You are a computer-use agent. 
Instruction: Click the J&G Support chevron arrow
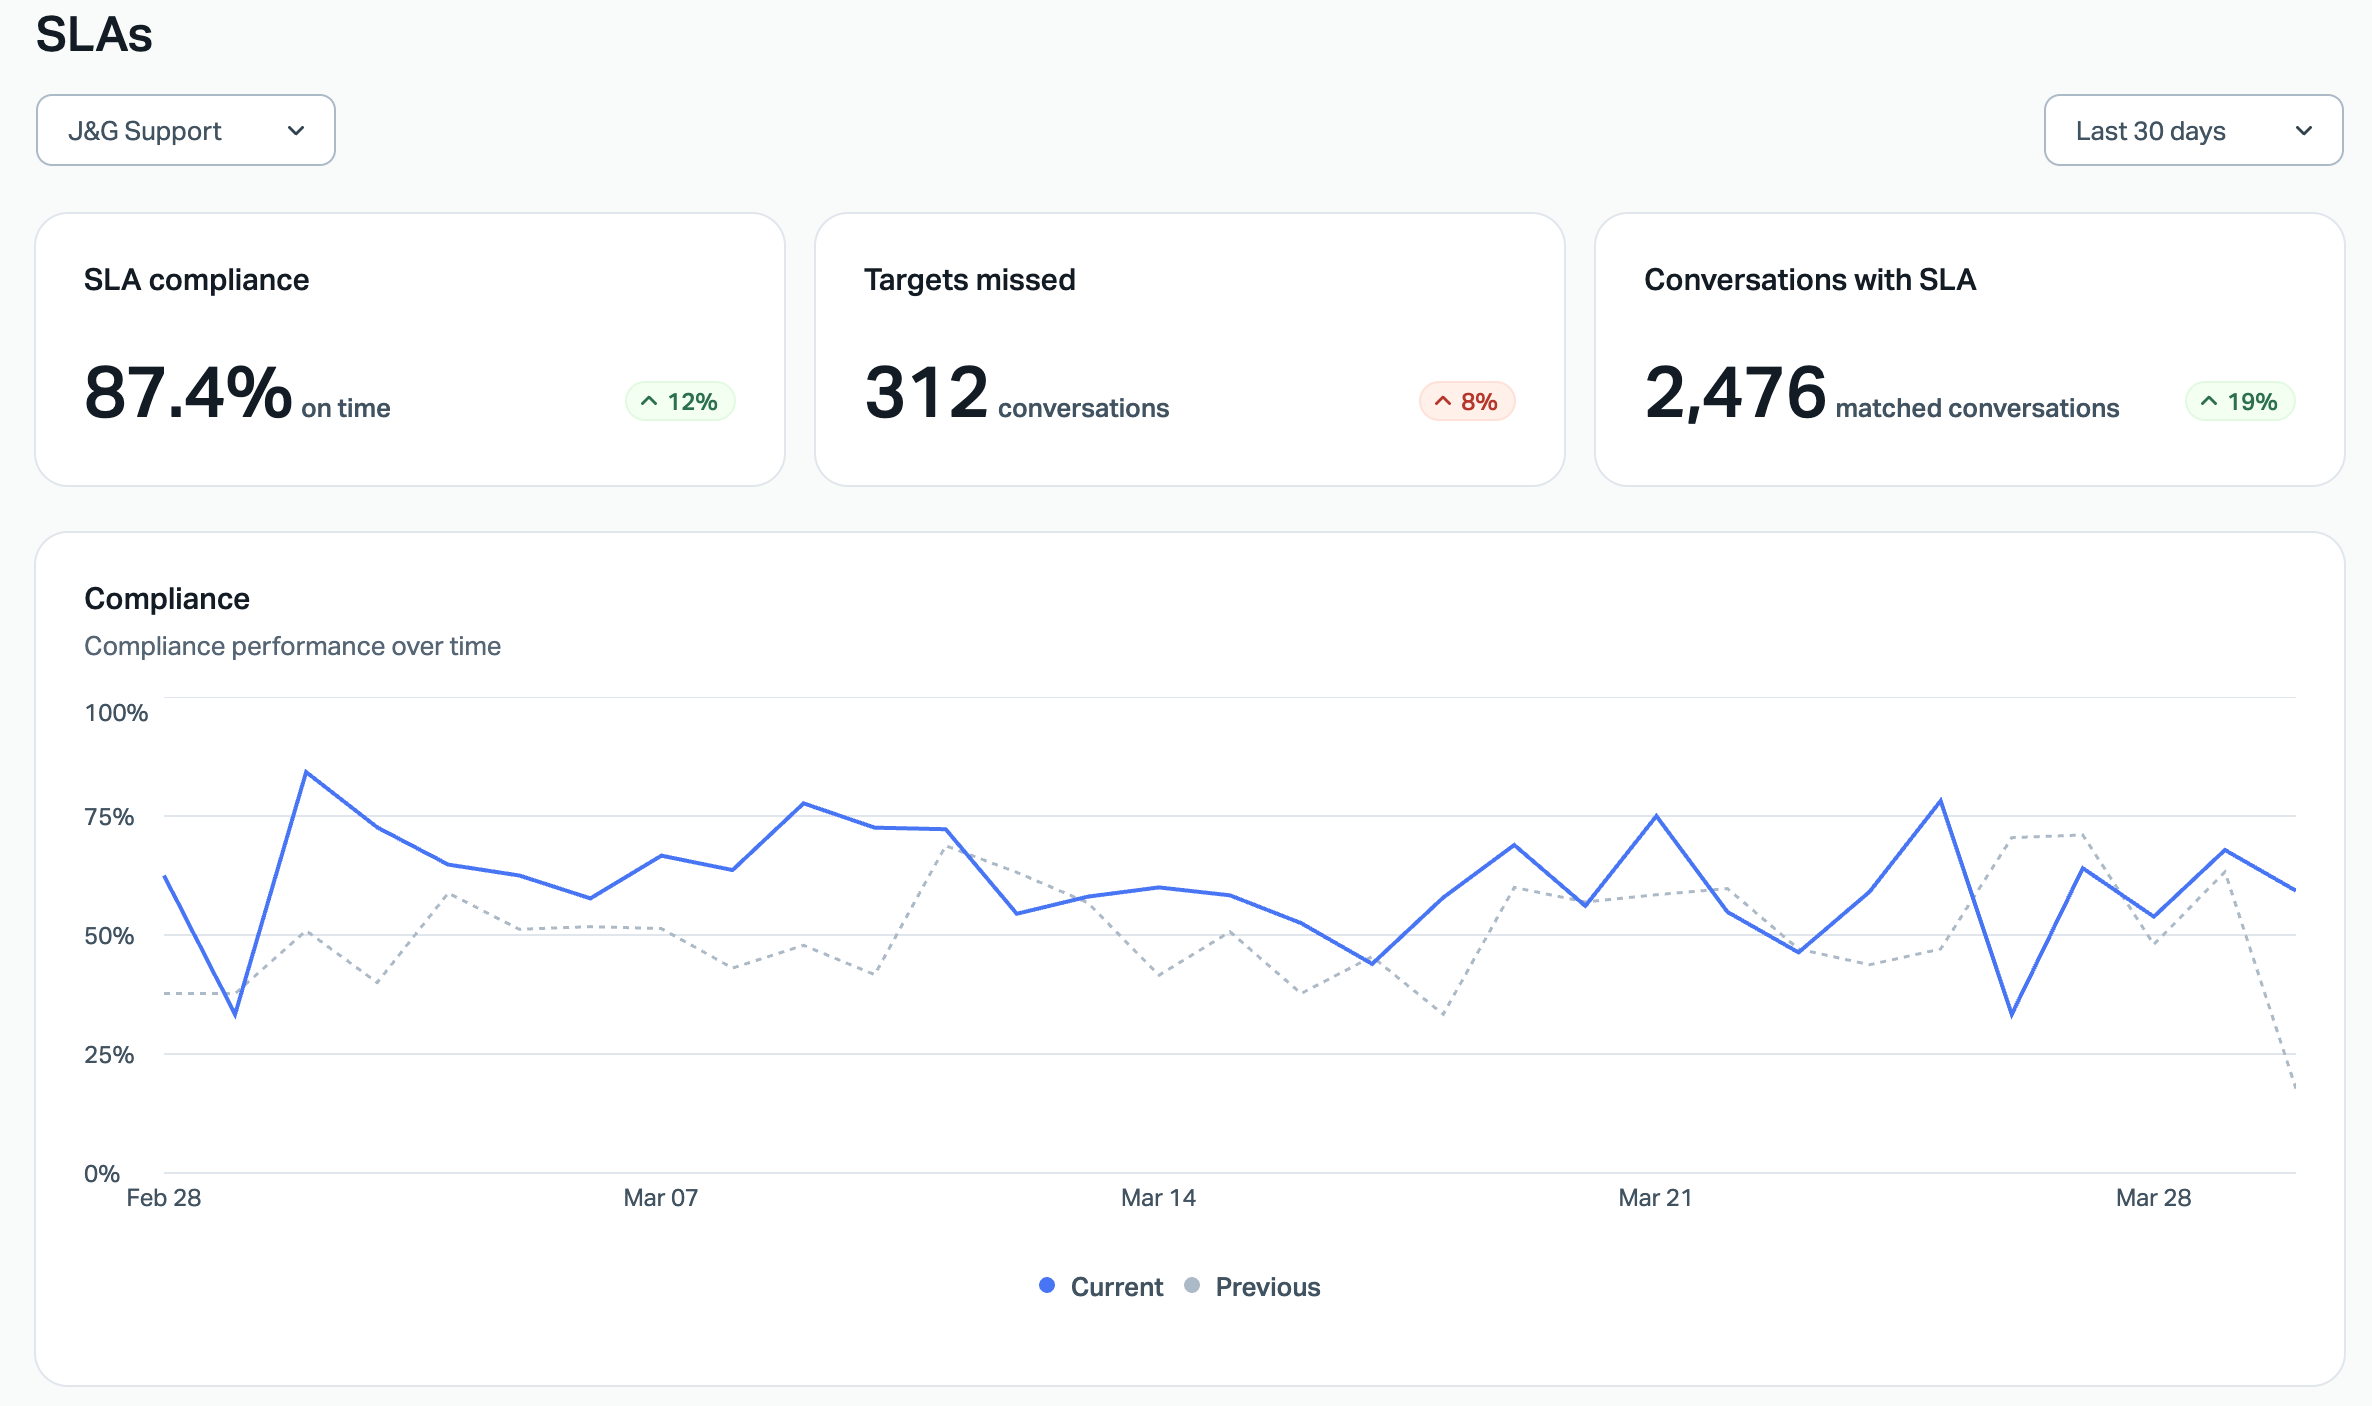(296, 131)
